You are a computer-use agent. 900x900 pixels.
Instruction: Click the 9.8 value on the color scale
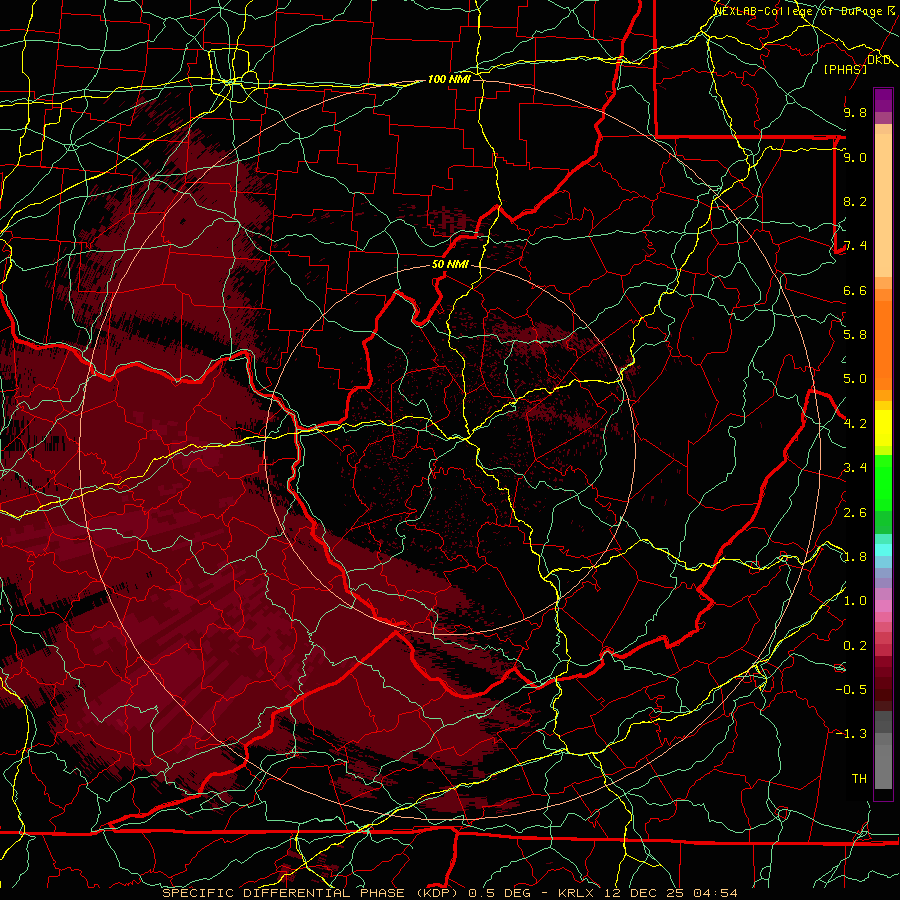pos(855,113)
